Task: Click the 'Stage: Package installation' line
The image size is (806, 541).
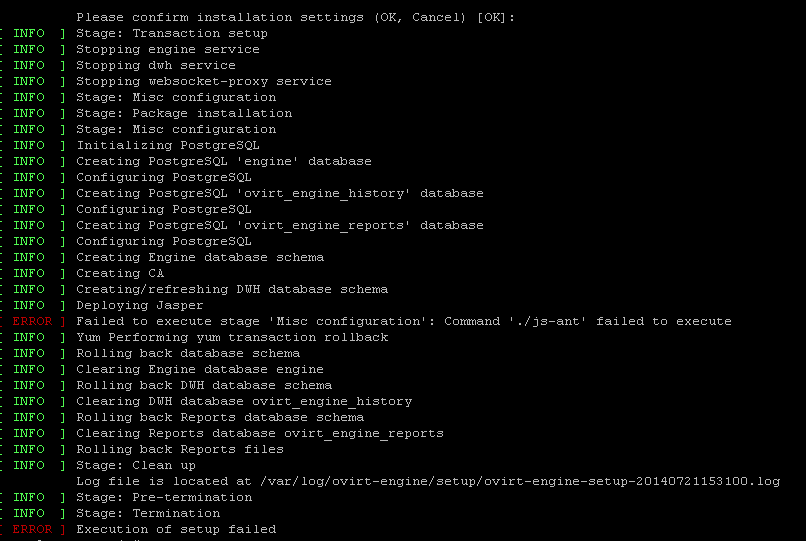Action: click(184, 113)
